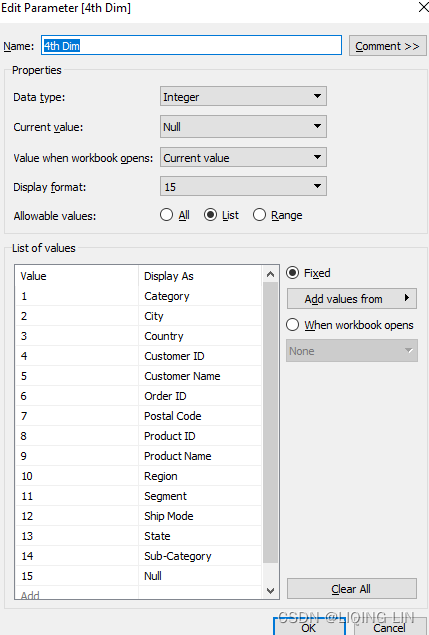Select the Sub-Category display cell
Image resolution: width=429 pixels, height=635 pixels.
[201, 556]
